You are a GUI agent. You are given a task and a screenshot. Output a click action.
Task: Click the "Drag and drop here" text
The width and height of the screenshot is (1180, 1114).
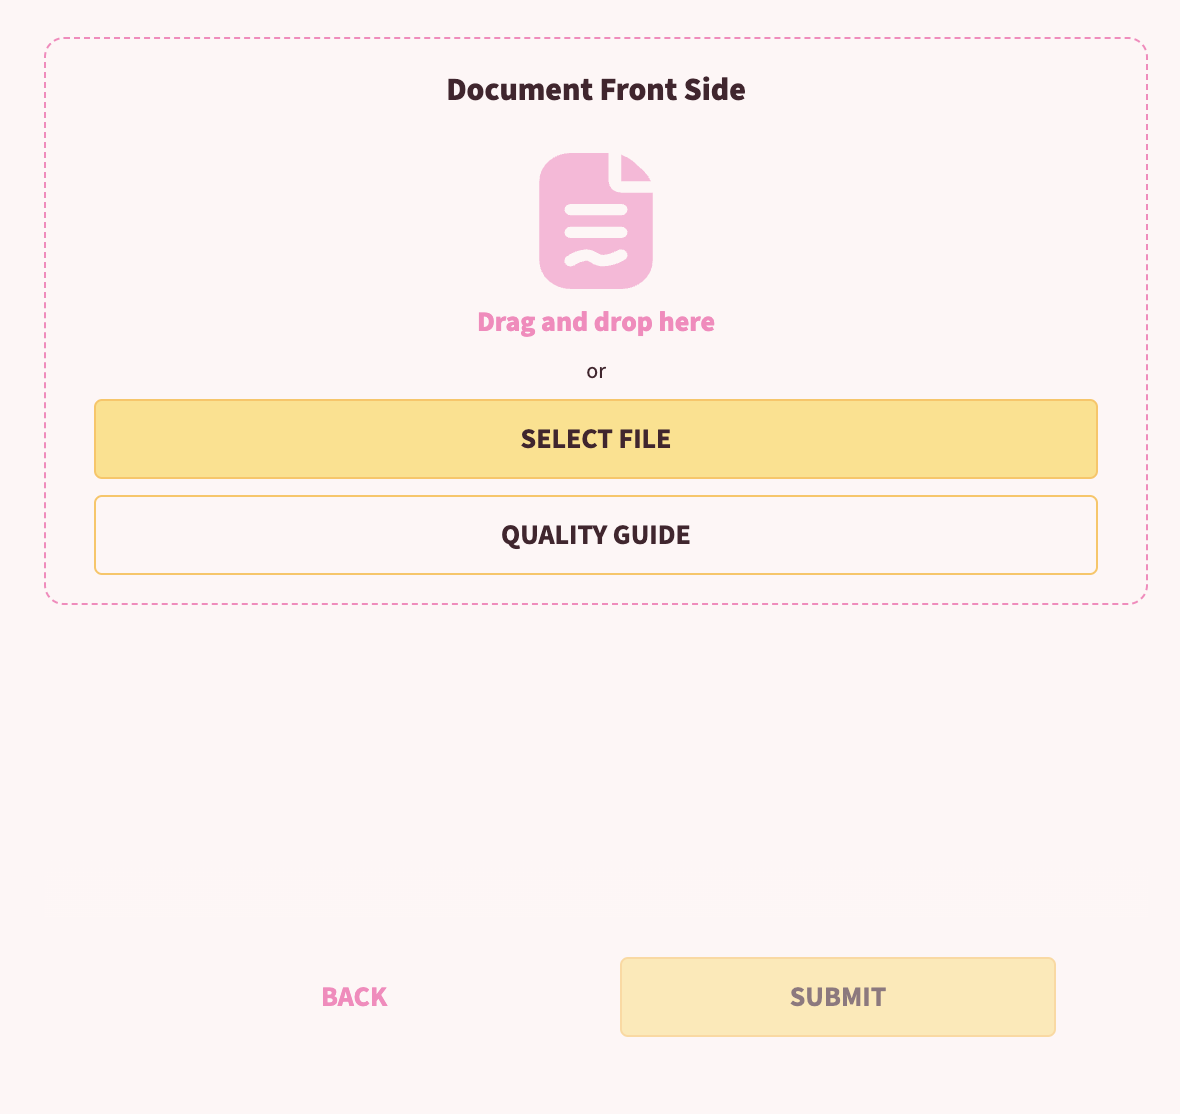[596, 322]
